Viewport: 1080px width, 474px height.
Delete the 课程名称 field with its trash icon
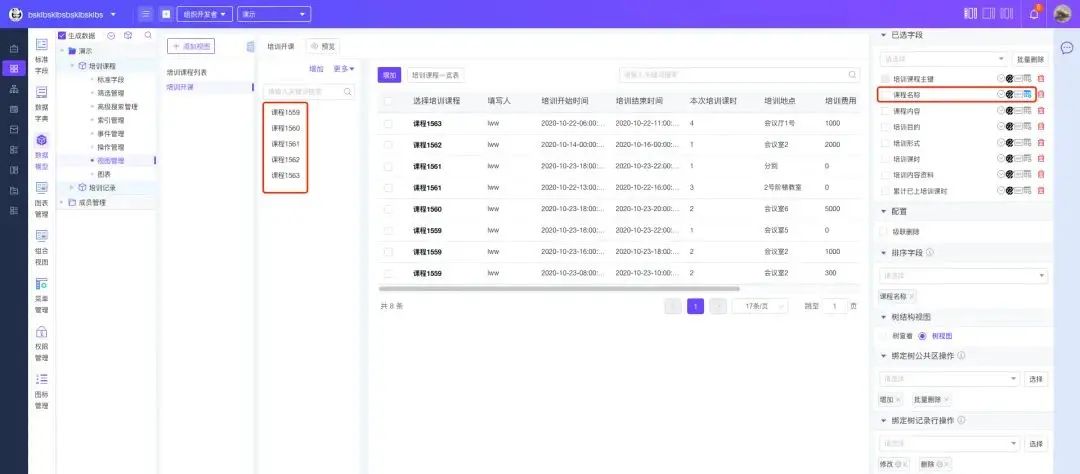[1041, 94]
